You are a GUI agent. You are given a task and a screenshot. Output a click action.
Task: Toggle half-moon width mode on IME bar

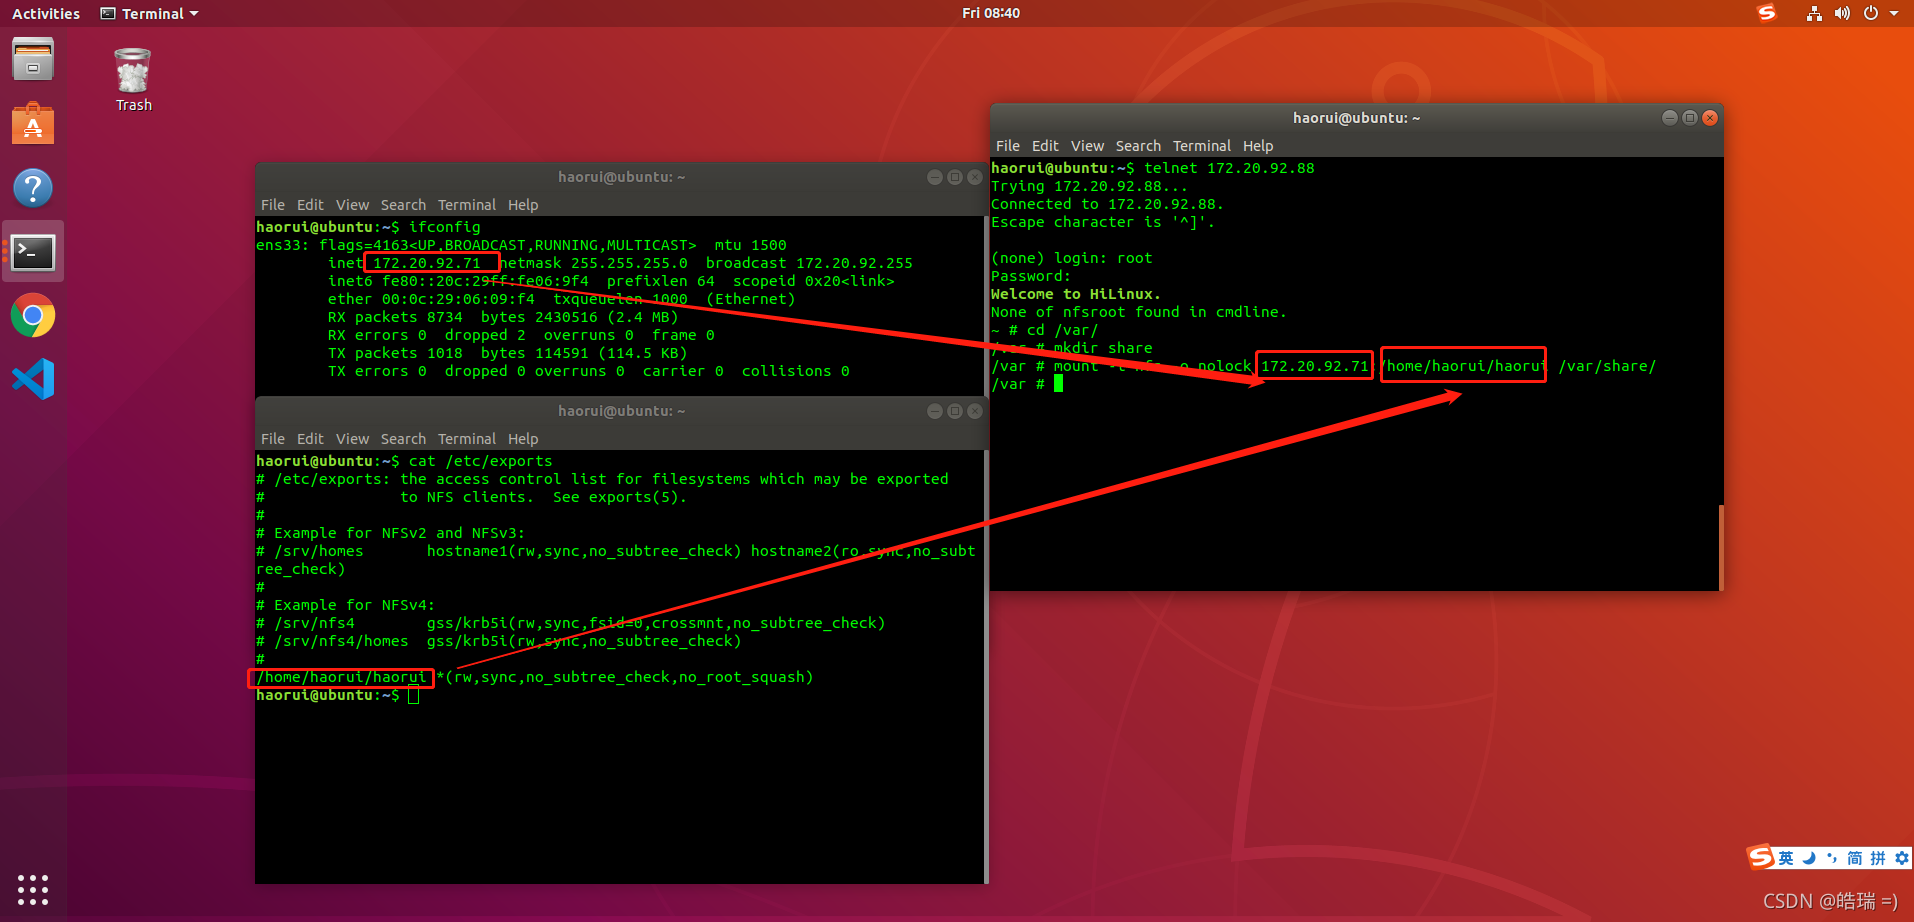[x=1809, y=858]
